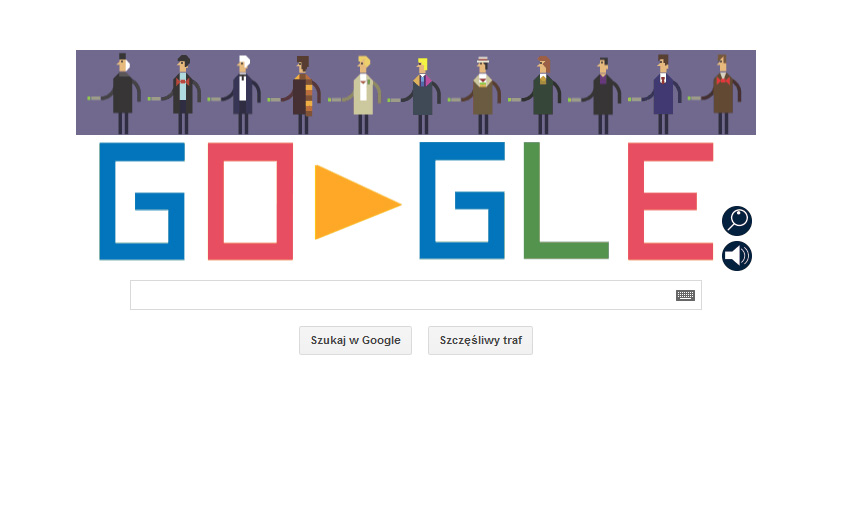Click the red letter O in the logo
Viewport: 850px width, 510px height.
click(x=250, y=201)
